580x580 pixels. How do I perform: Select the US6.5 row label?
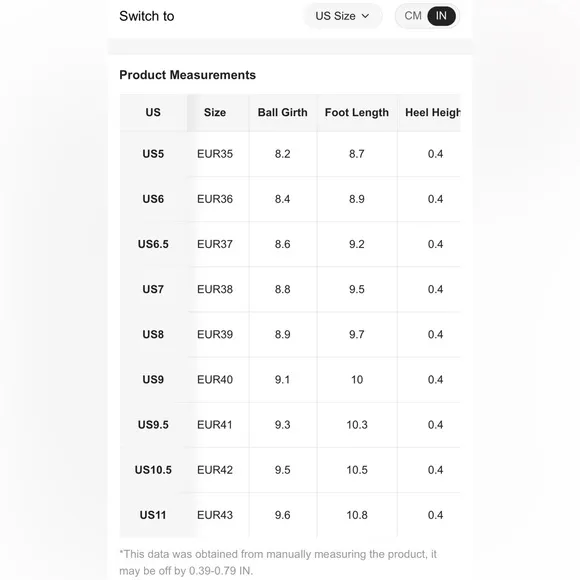coord(153,244)
